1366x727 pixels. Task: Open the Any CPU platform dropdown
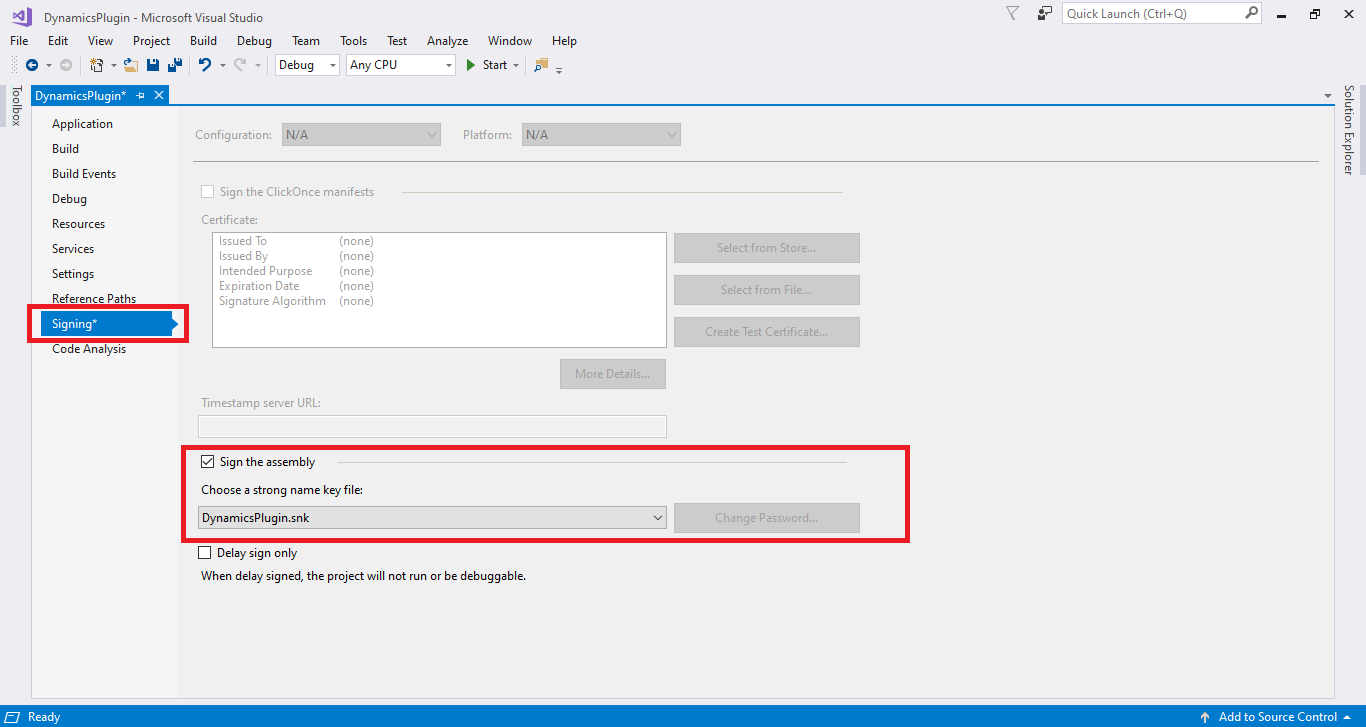point(450,64)
